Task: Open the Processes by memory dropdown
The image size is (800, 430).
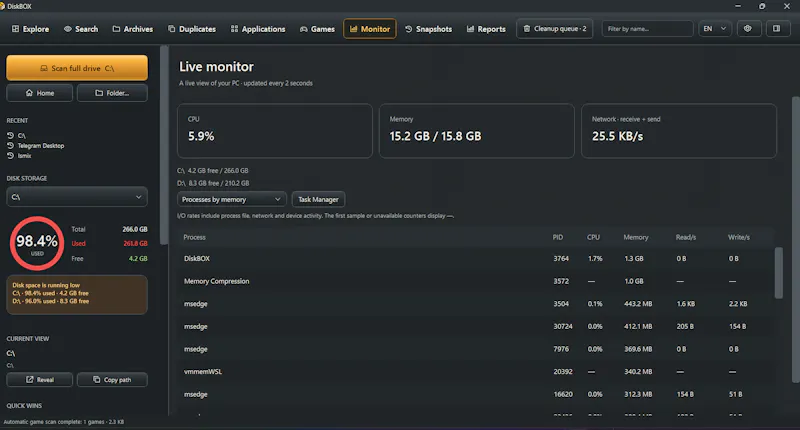Action: (232, 199)
